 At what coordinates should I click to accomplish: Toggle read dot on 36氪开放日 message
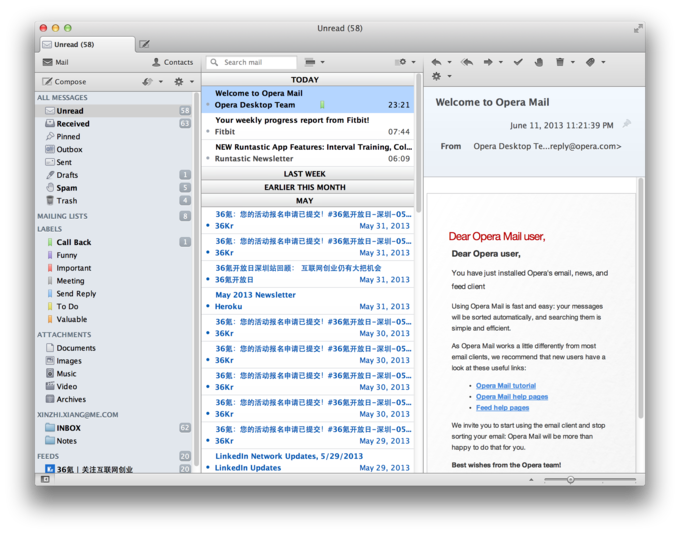208,279
